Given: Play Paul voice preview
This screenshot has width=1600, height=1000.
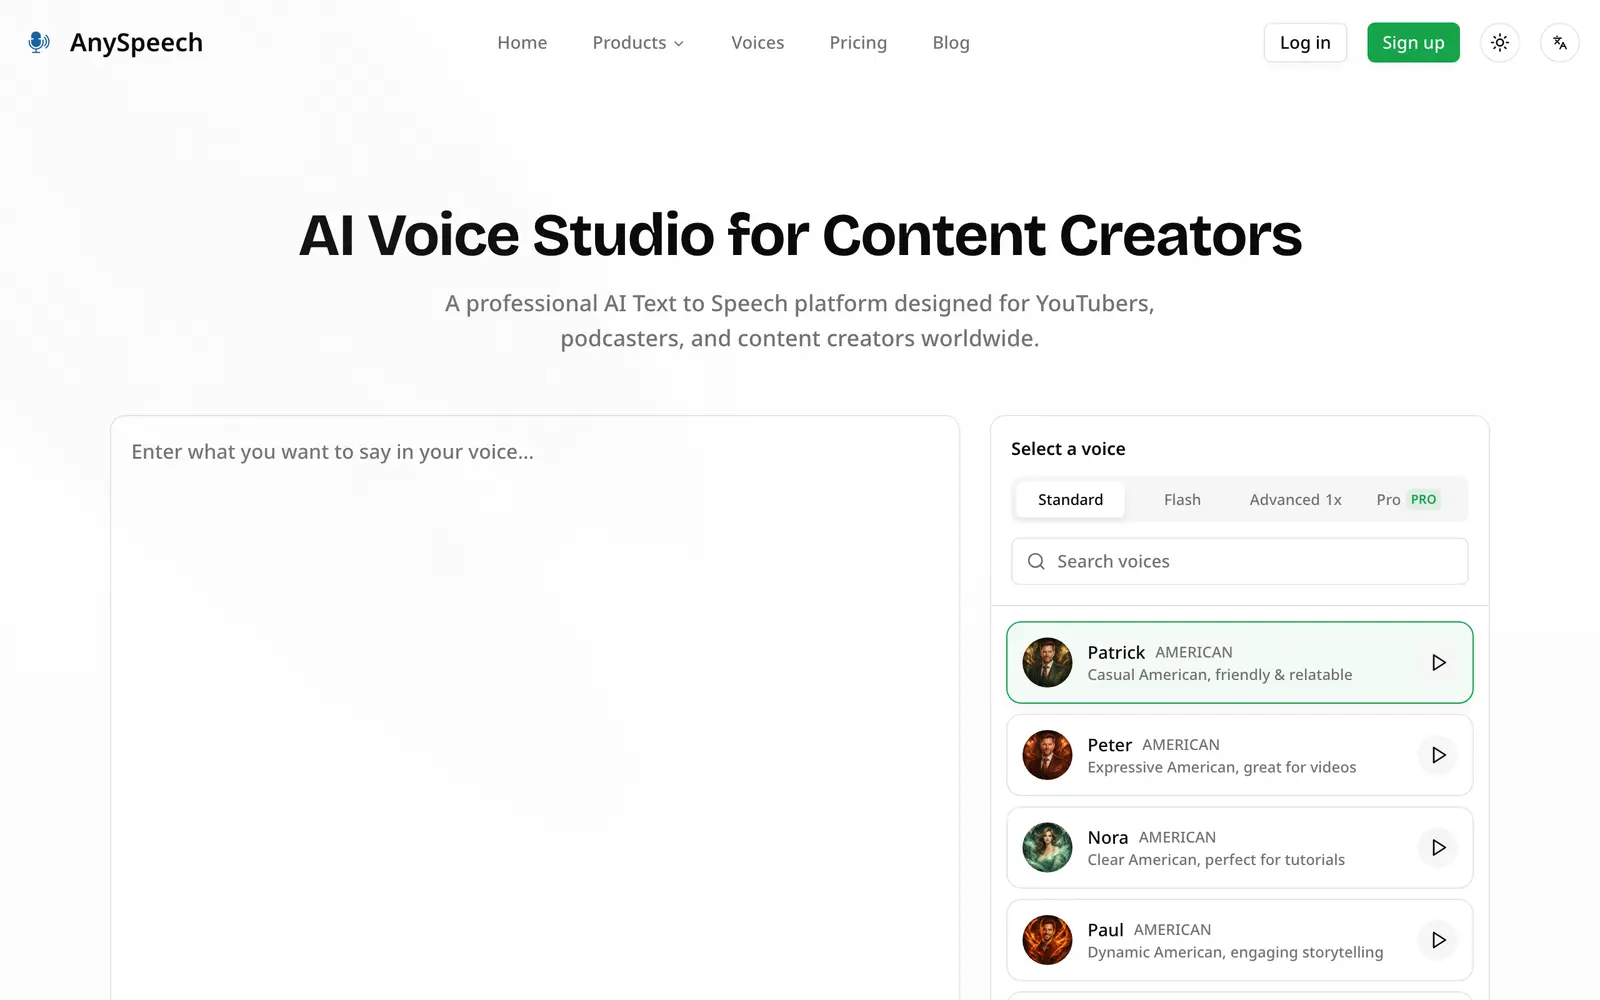Looking at the screenshot, I should coord(1438,940).
